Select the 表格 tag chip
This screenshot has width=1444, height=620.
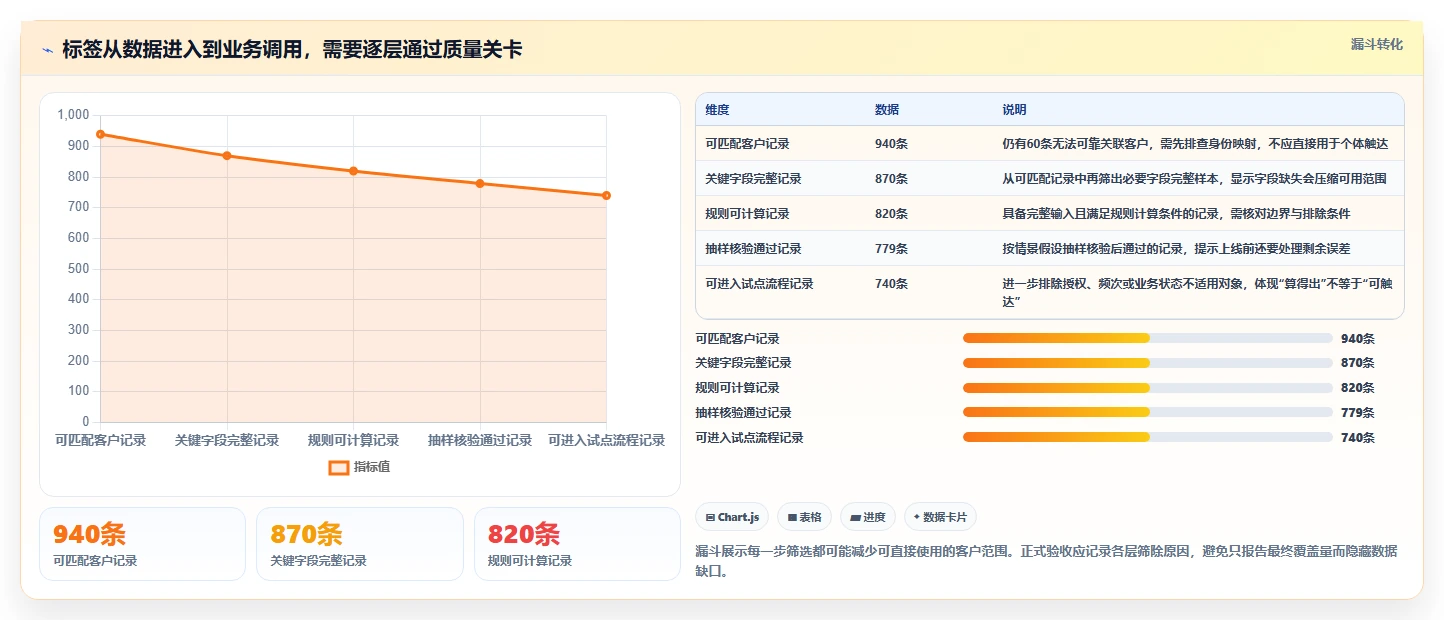click(805, 517)
